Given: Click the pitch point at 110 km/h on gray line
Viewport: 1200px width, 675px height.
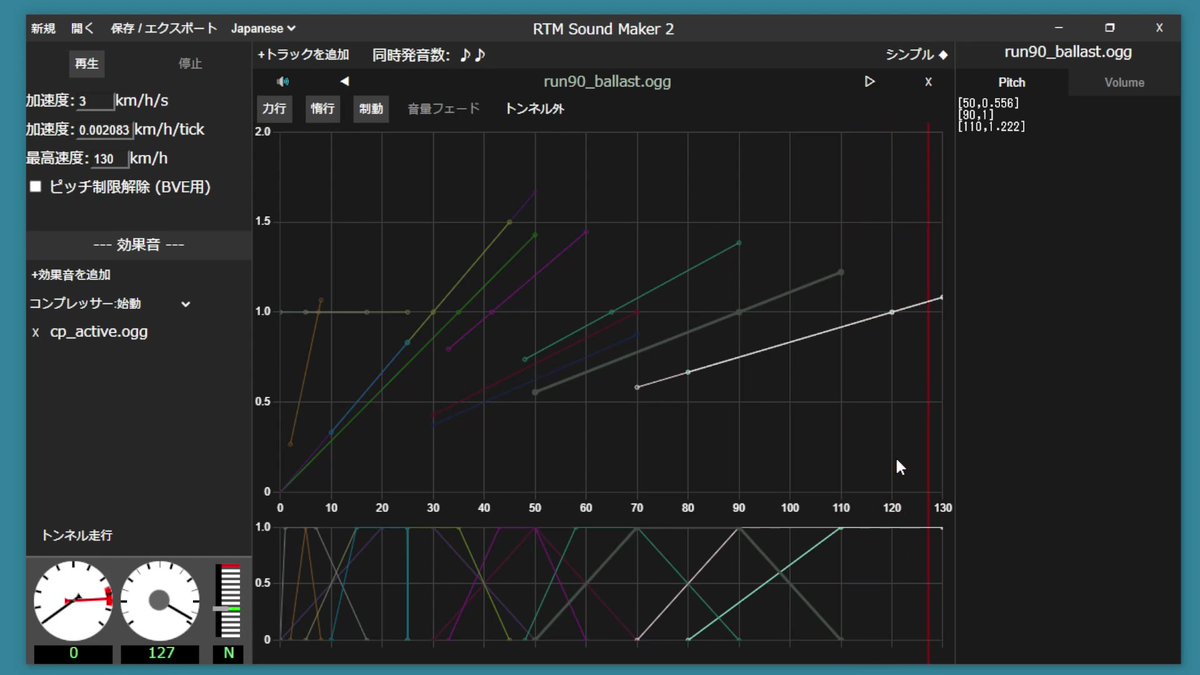Looking at the screenshot, I should 841,272.
